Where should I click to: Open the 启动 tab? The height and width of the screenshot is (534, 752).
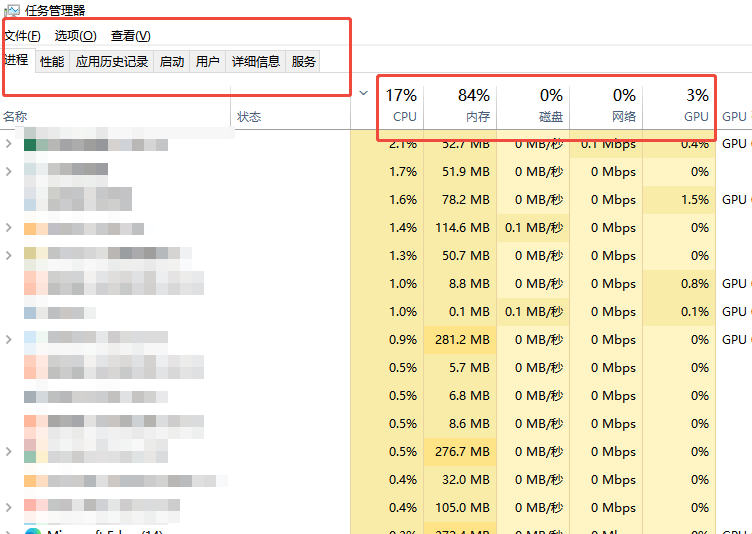point(172,62)
